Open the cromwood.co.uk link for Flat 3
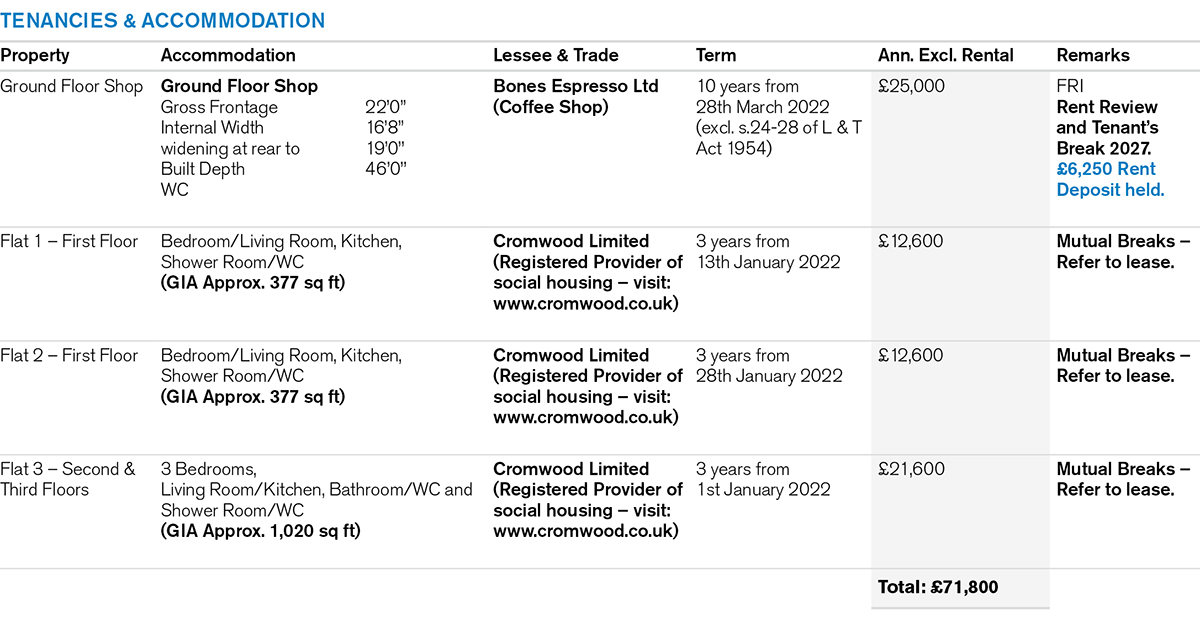Viewport: 1200px width, 618px height. click(x=586, y=532)
